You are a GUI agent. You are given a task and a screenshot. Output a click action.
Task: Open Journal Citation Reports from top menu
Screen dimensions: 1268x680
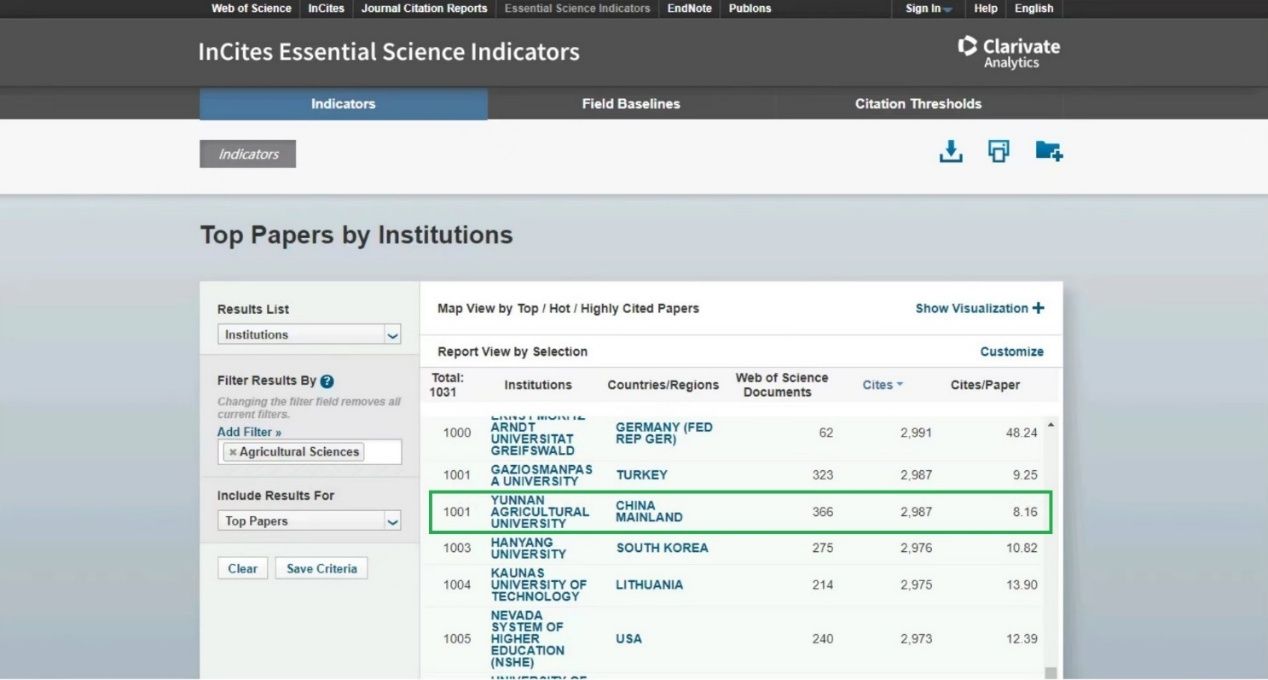pos(424,9)
